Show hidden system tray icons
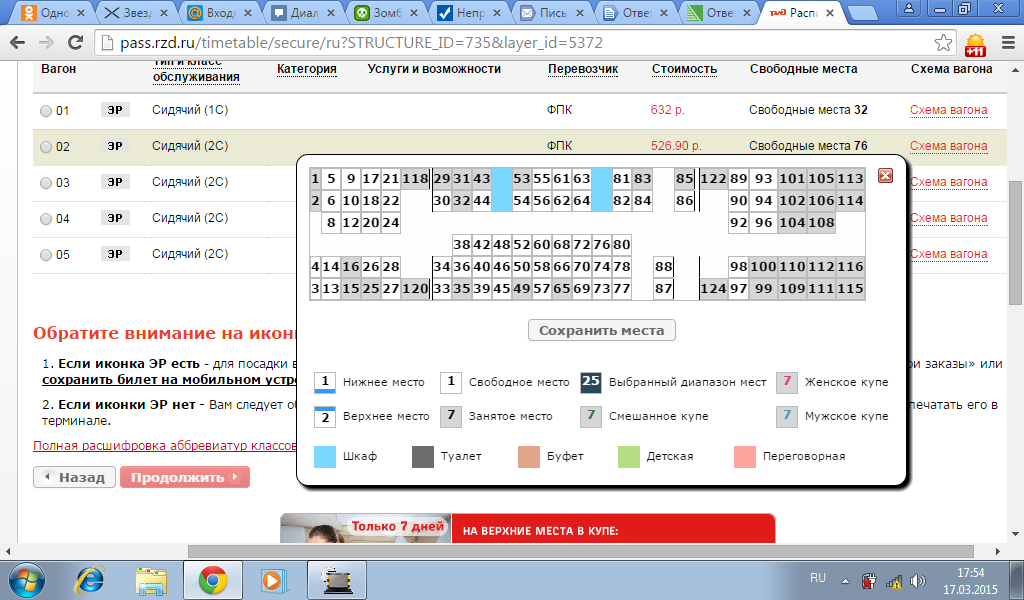Screen dimensions: 1024x600 [845, 580]
